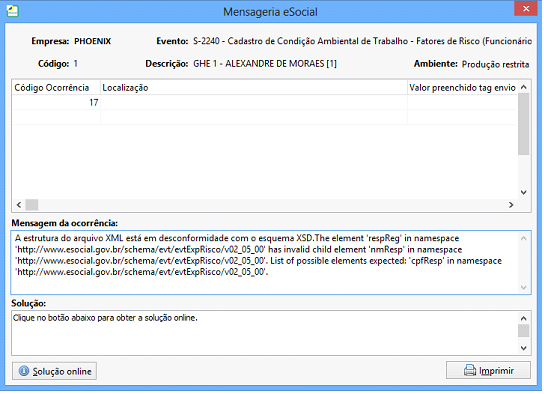Click the Mensagem da ocorrência scroll down arrow
The image size is (544, 394).
tap(524, 288)
